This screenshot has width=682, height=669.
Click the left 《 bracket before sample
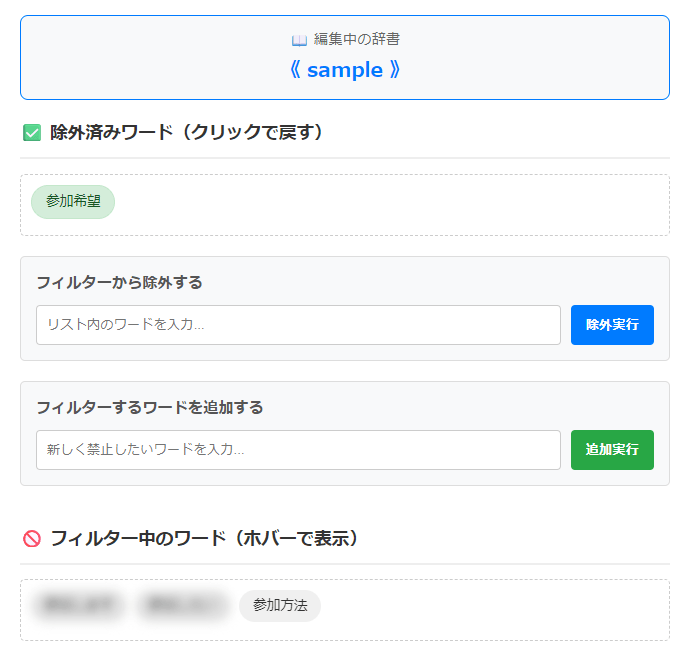(294, 70)
